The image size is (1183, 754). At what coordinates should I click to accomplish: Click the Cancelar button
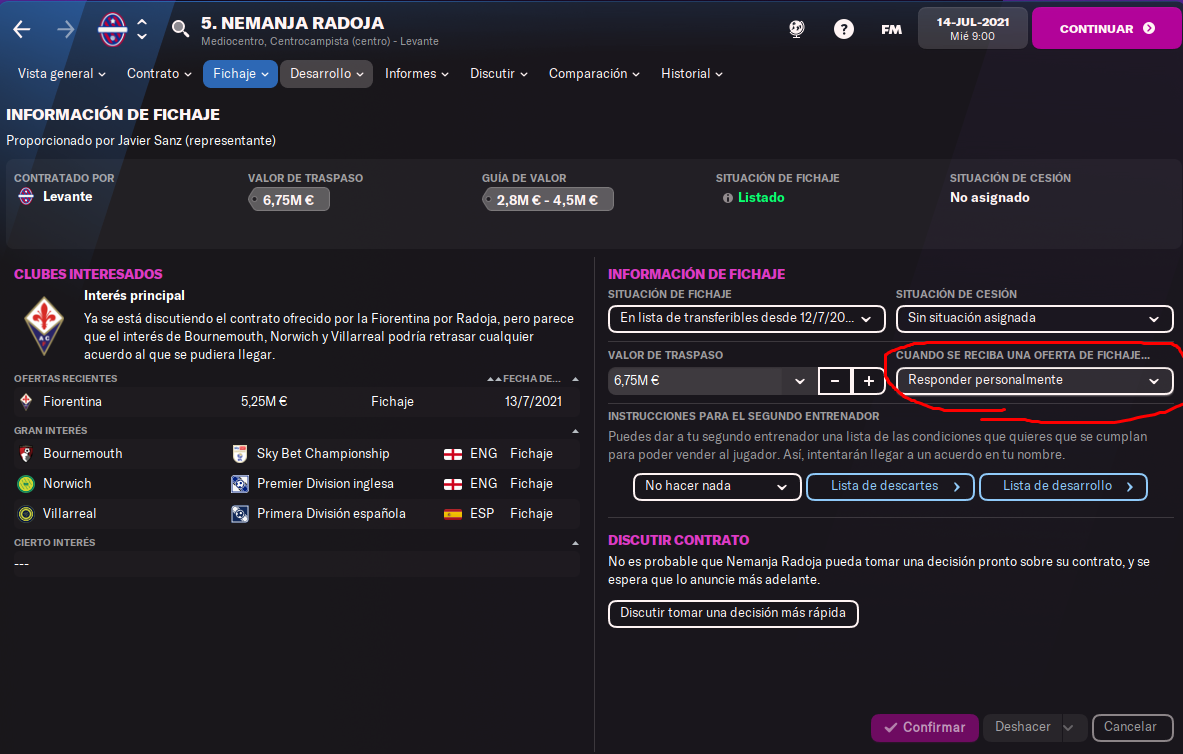1132,728
